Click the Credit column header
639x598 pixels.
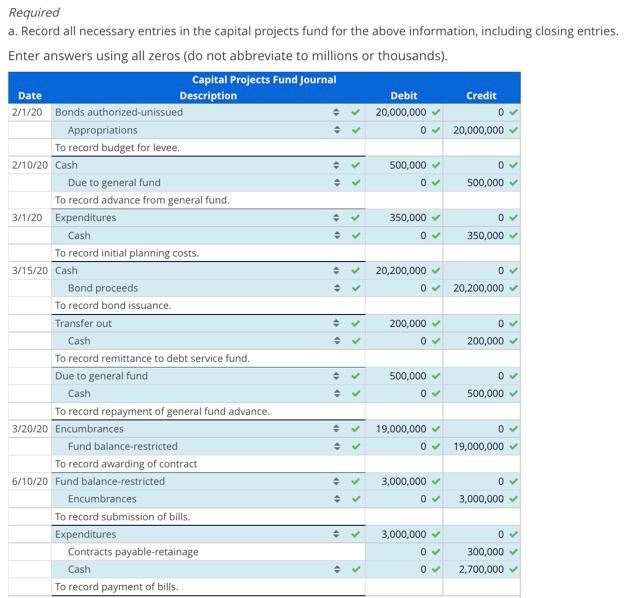(x=481, y=96)
